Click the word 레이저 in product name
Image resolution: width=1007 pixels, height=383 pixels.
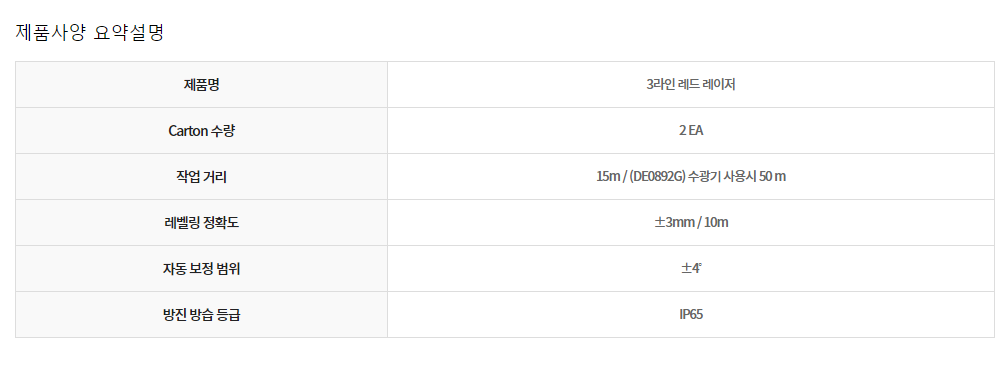click(x=719, y=85)
